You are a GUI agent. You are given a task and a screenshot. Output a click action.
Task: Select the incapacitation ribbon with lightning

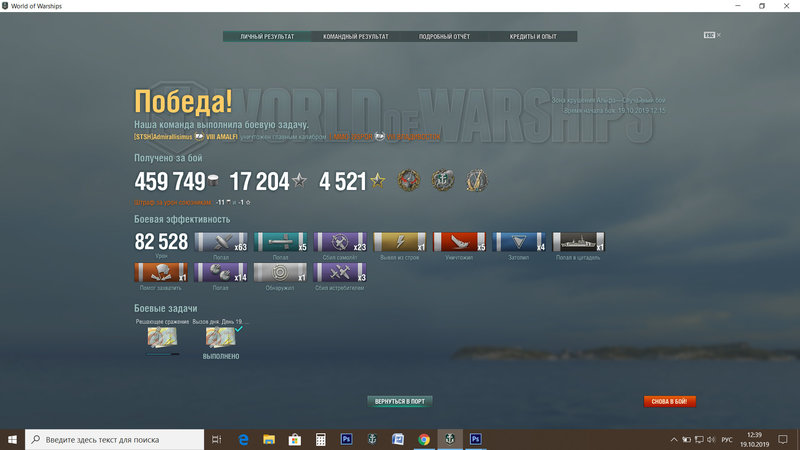399,242
